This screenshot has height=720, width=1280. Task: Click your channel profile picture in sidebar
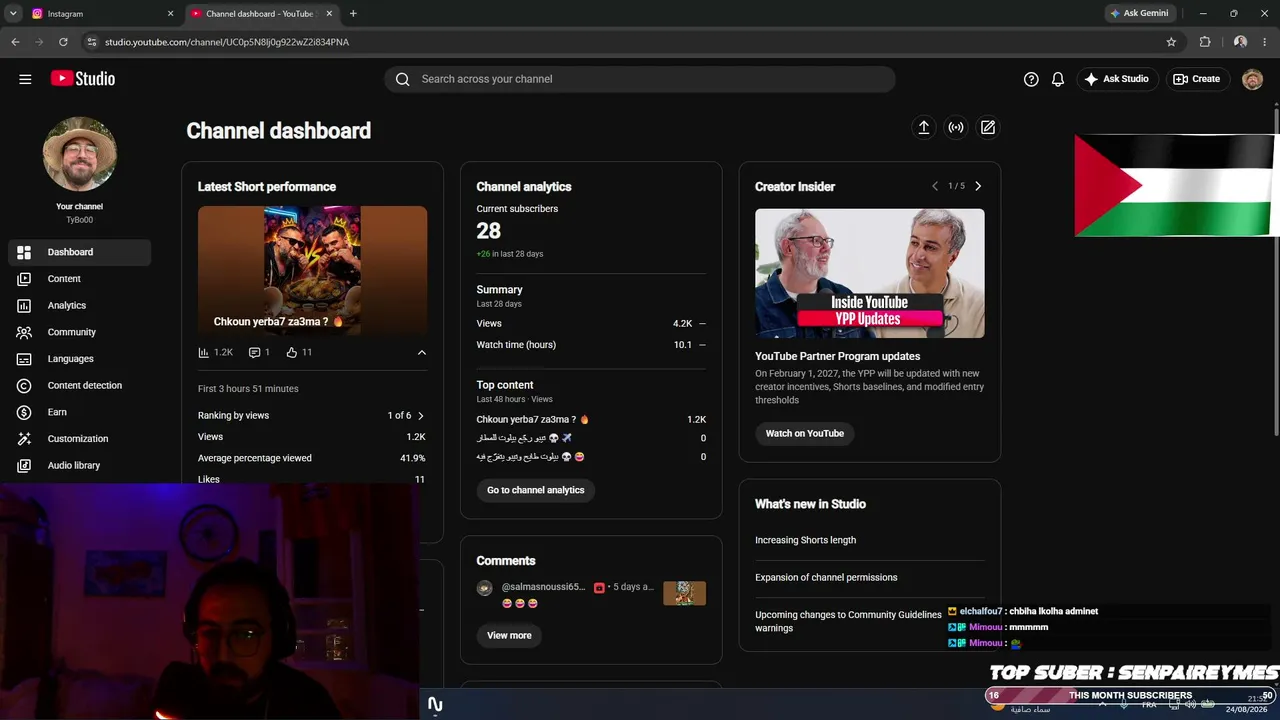point(80,154)
